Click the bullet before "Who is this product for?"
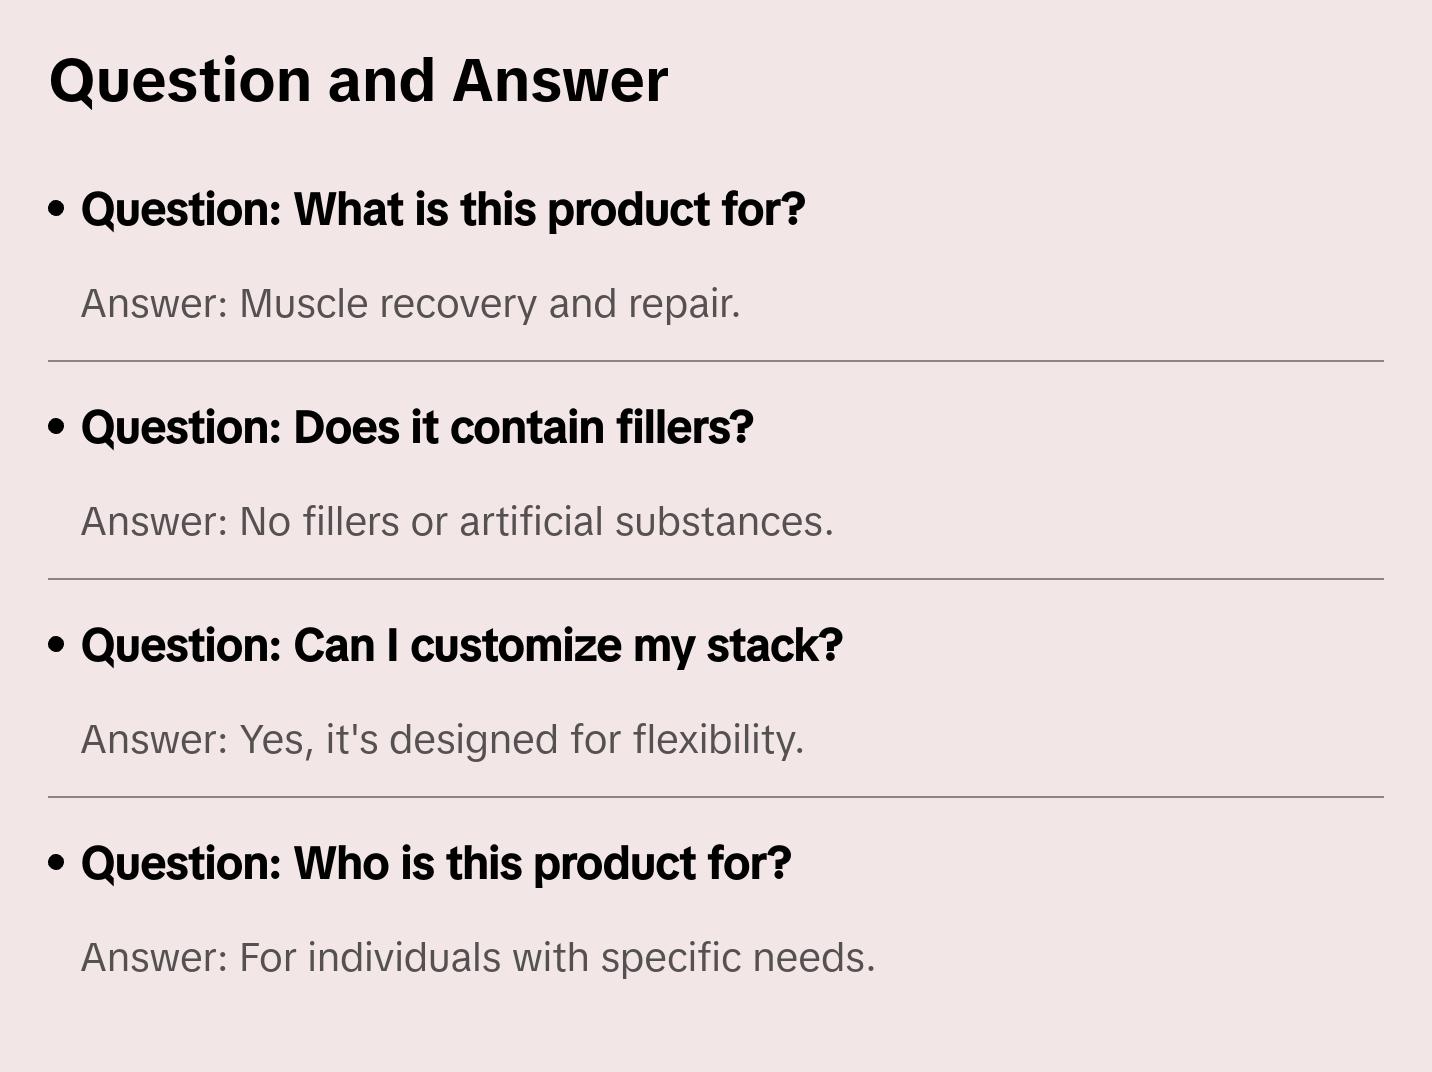The image size is (1432, 1072). pyautogui.click(x=57, y=863)
